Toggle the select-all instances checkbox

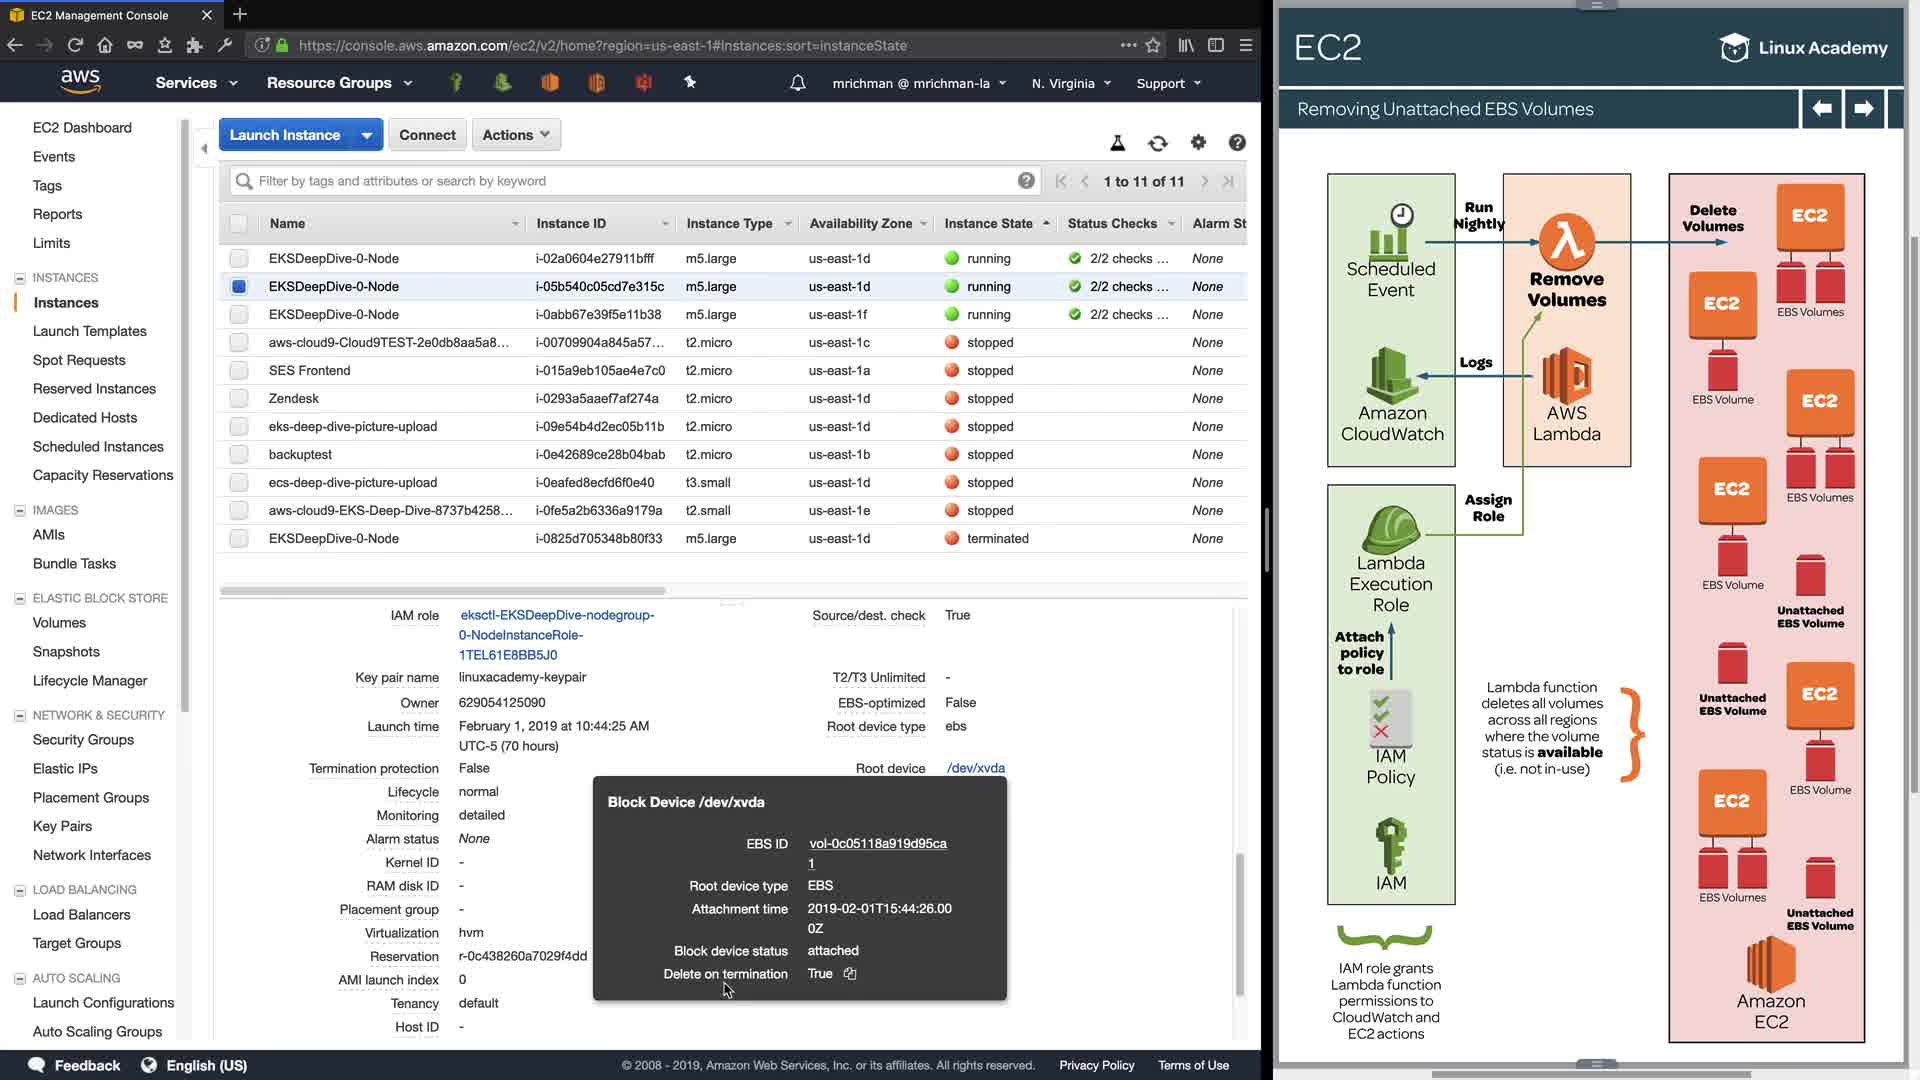(x=238, y=224)
